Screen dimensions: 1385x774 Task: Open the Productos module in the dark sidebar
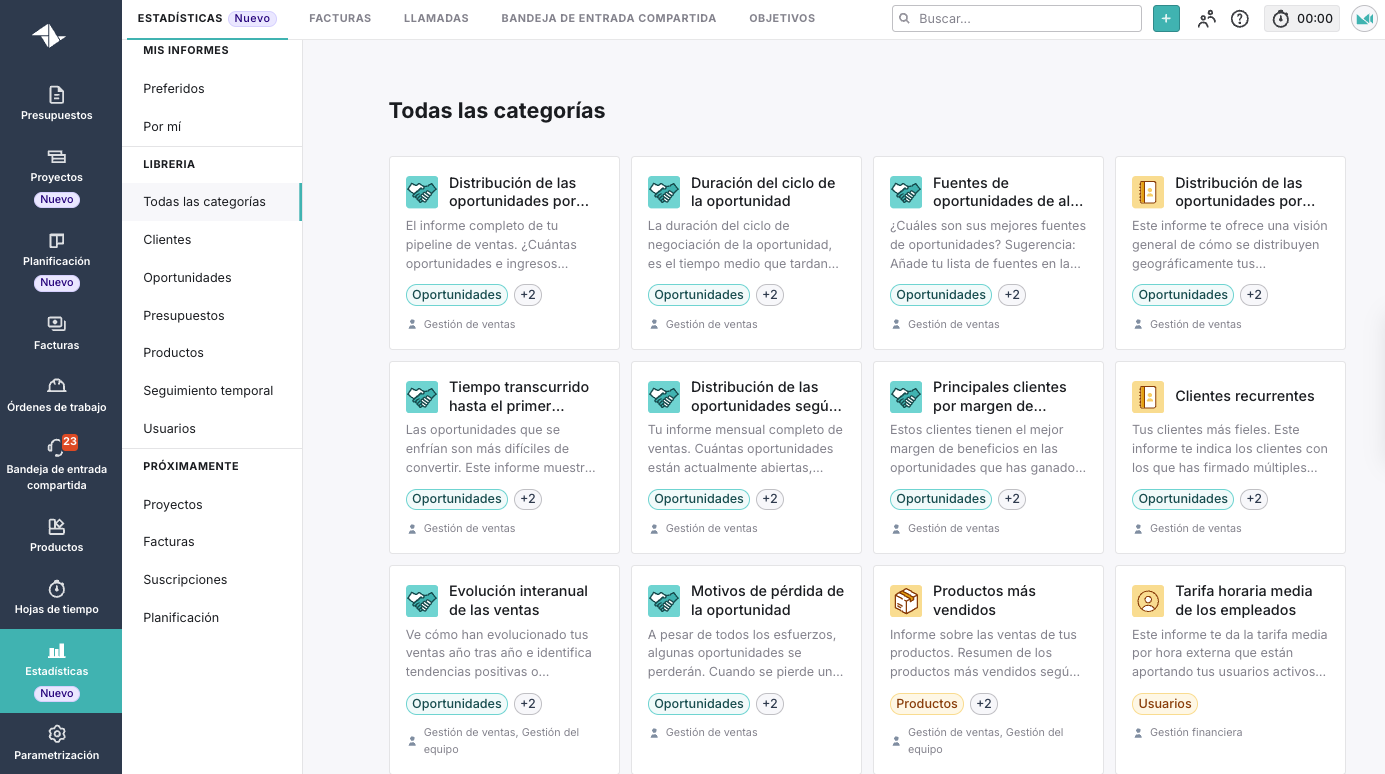(57, 536)
